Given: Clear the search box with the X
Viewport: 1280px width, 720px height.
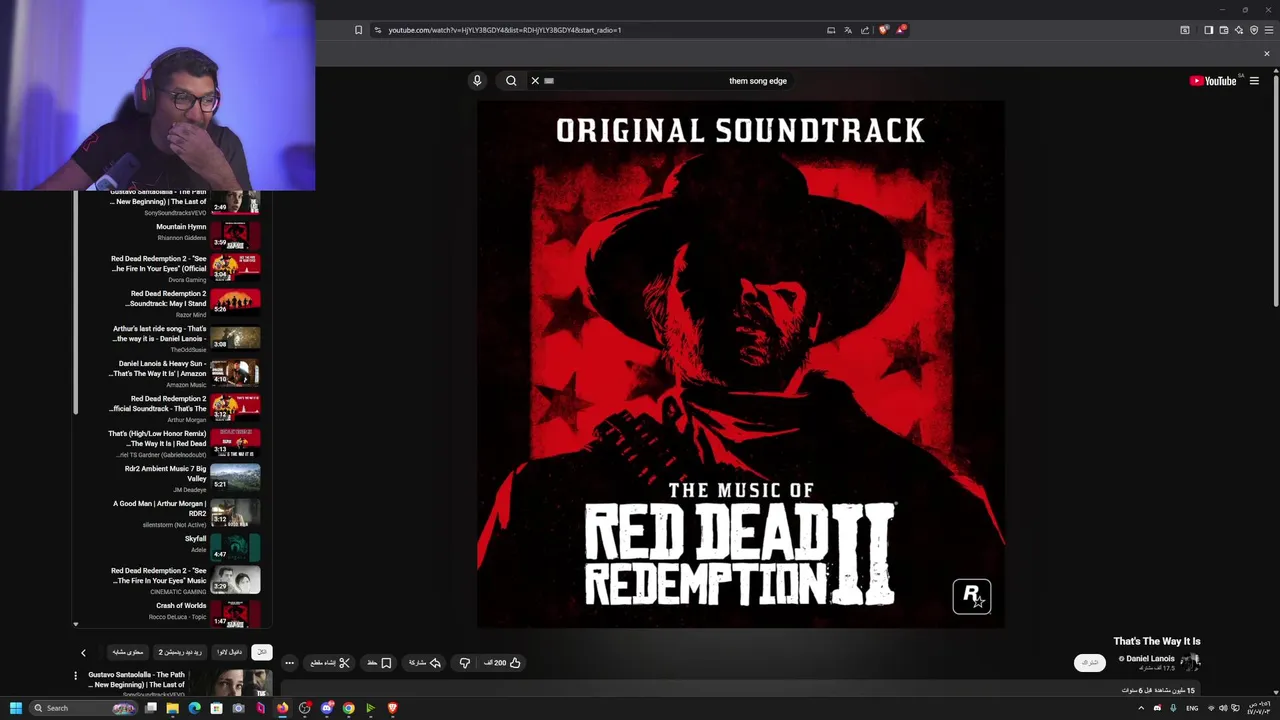Looking at the screenshot, I should (535, 81).
